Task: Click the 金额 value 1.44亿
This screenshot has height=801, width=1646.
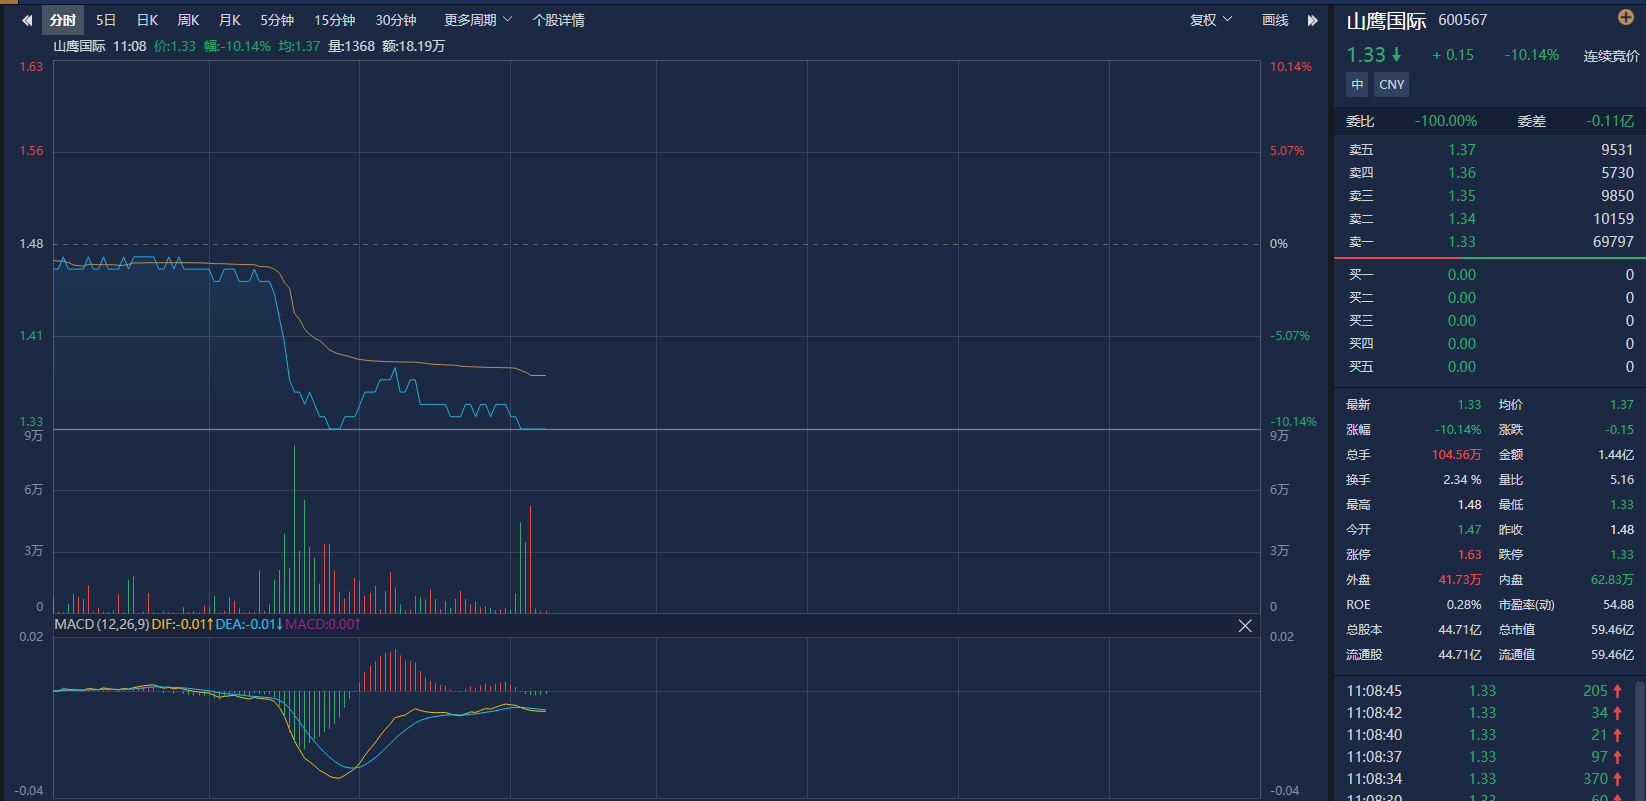Action: coord(1616,455)
